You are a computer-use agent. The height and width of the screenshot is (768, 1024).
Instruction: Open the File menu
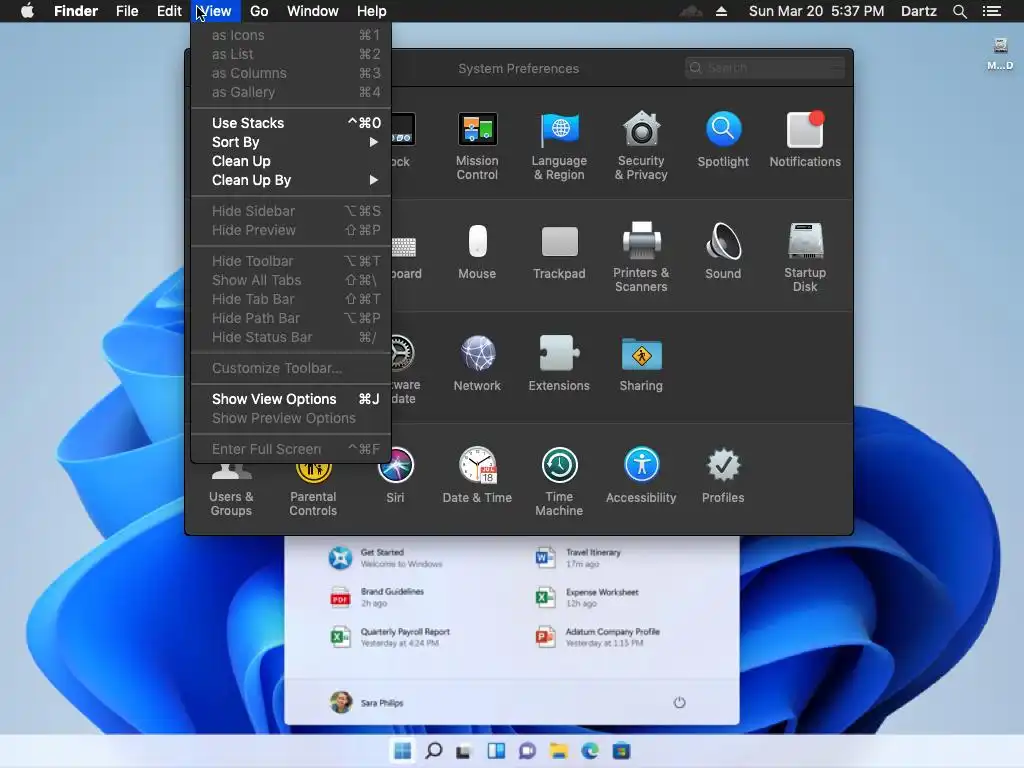[x=127, y=11]
